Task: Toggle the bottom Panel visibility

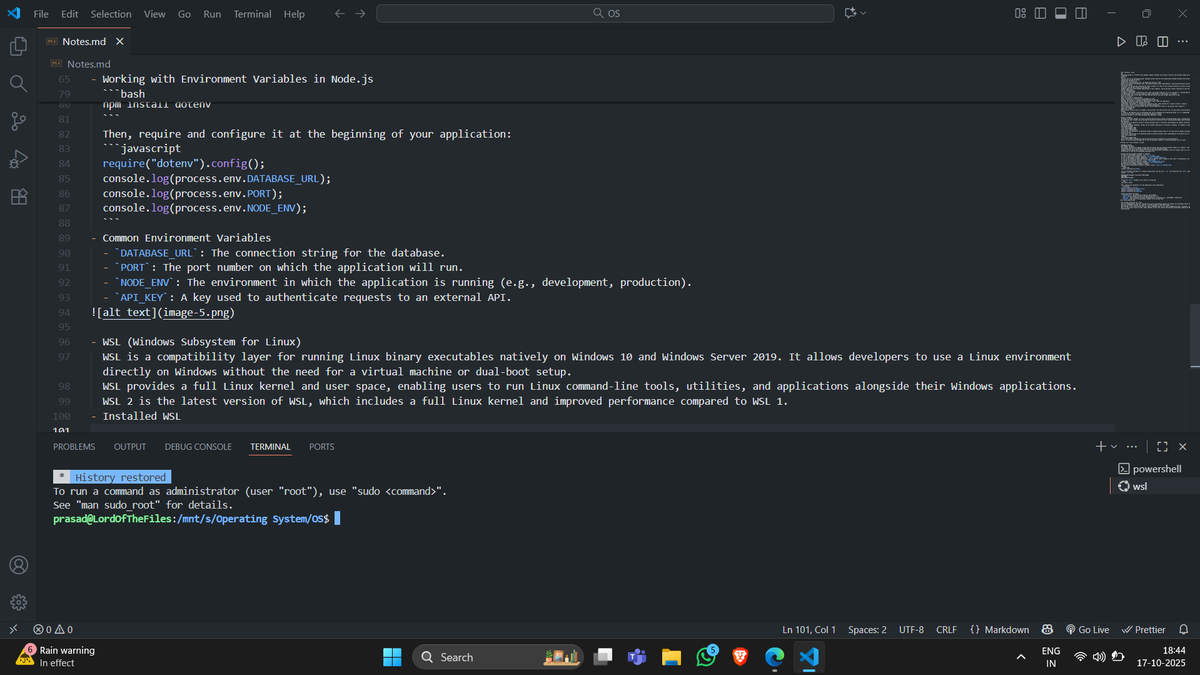Action: tap(1060, 14)
